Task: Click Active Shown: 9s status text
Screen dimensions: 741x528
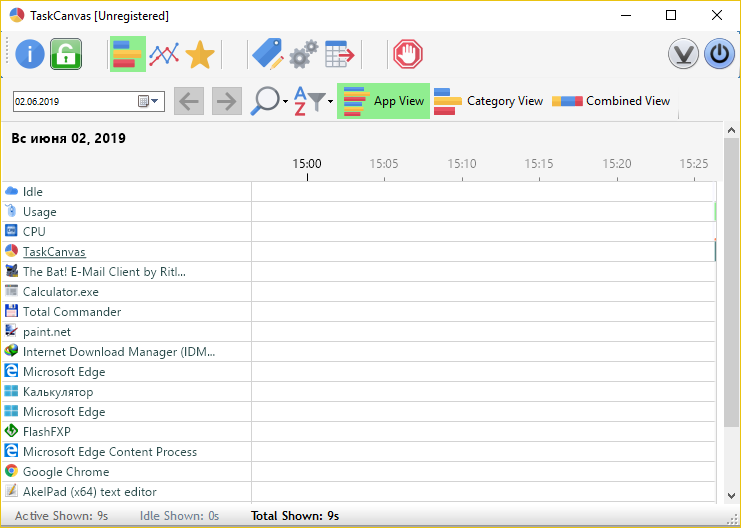Action: point(61,516)
